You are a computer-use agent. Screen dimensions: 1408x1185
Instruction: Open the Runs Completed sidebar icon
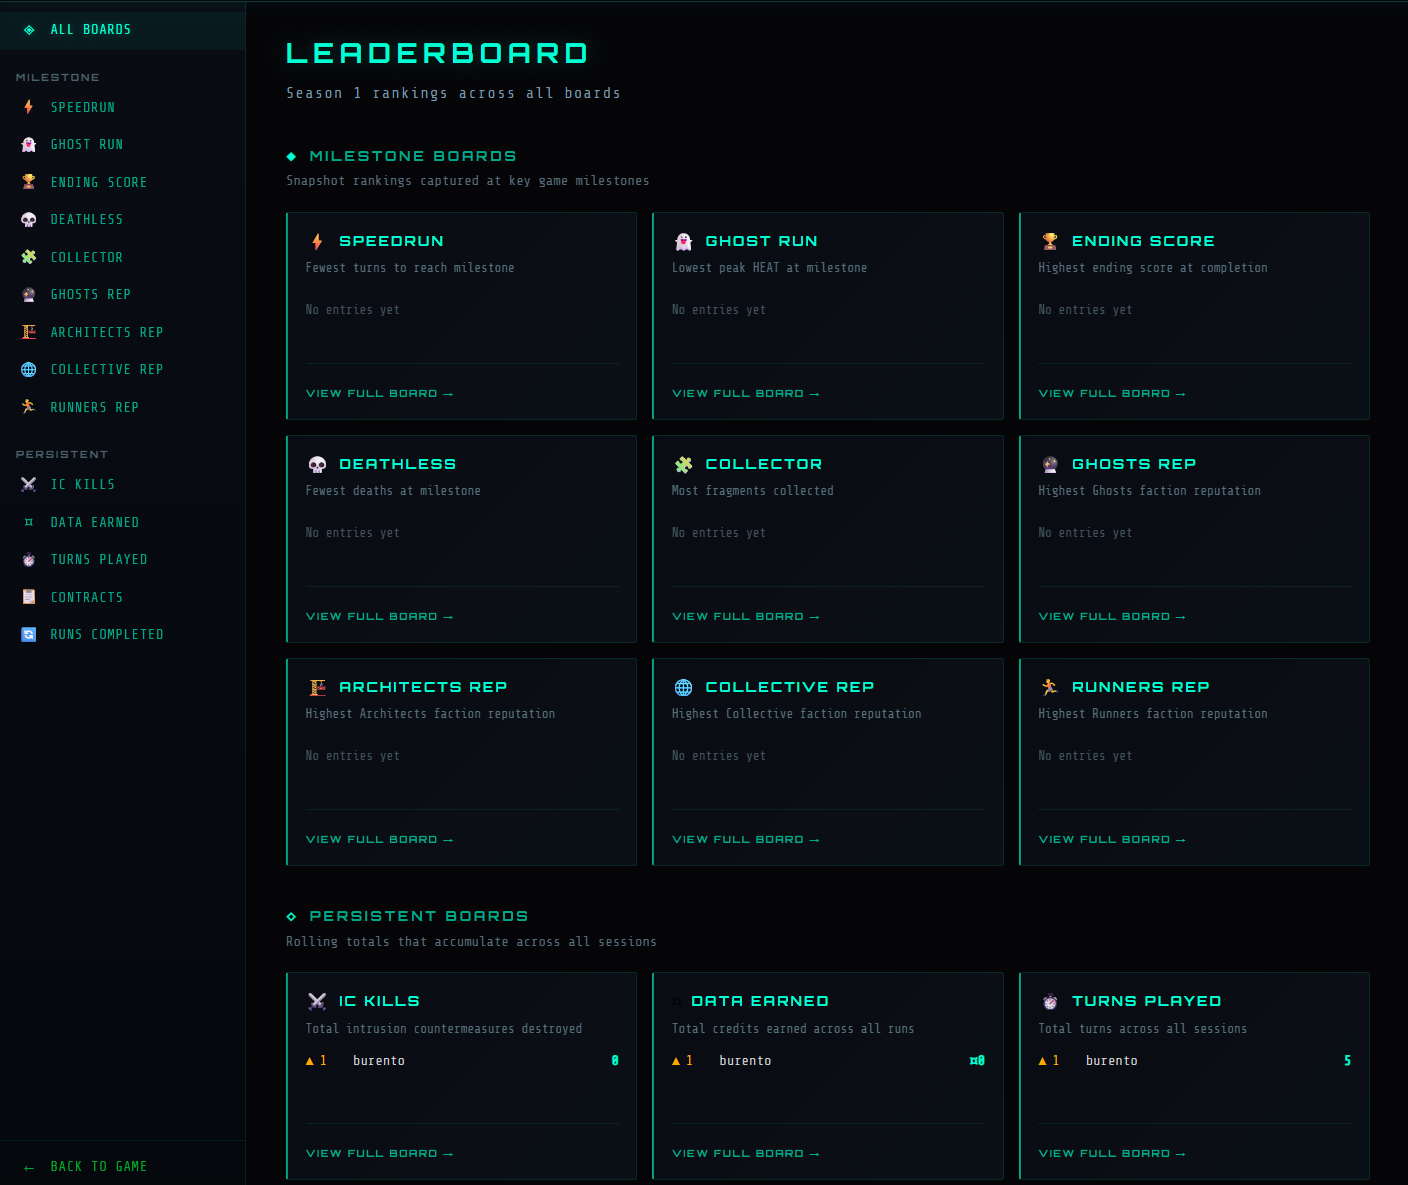click(29, 634)
